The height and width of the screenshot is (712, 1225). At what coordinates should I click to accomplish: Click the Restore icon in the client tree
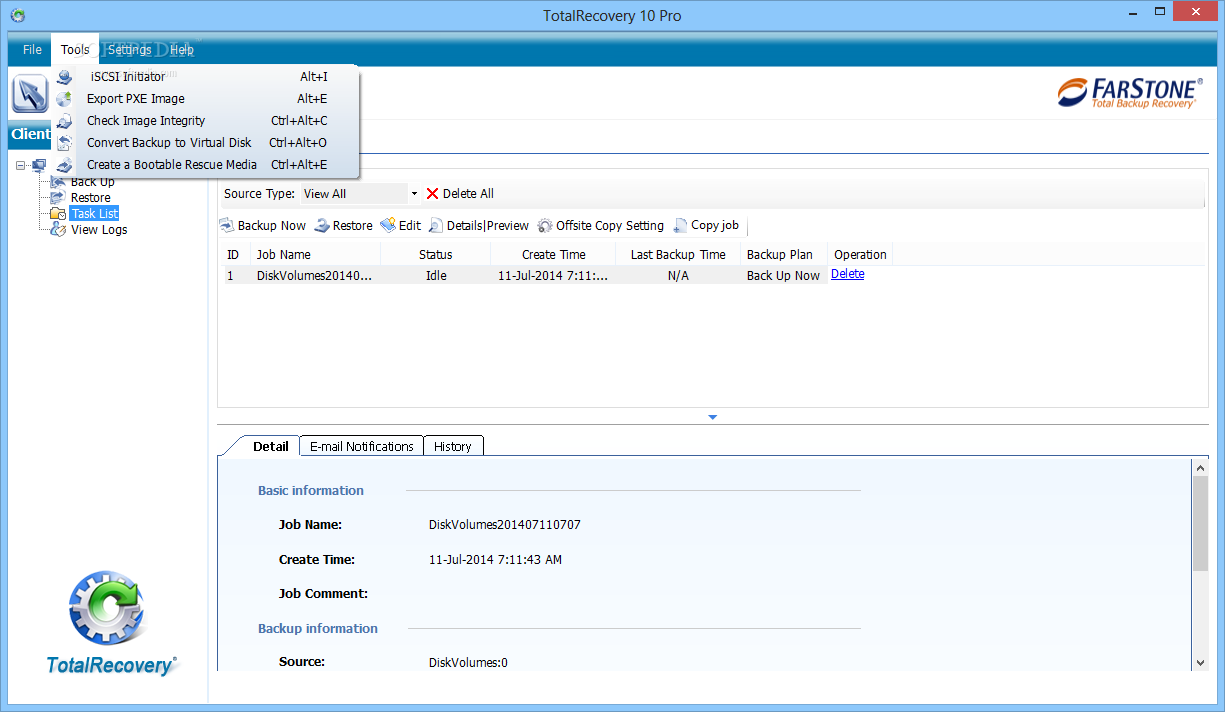pos(58,198)
